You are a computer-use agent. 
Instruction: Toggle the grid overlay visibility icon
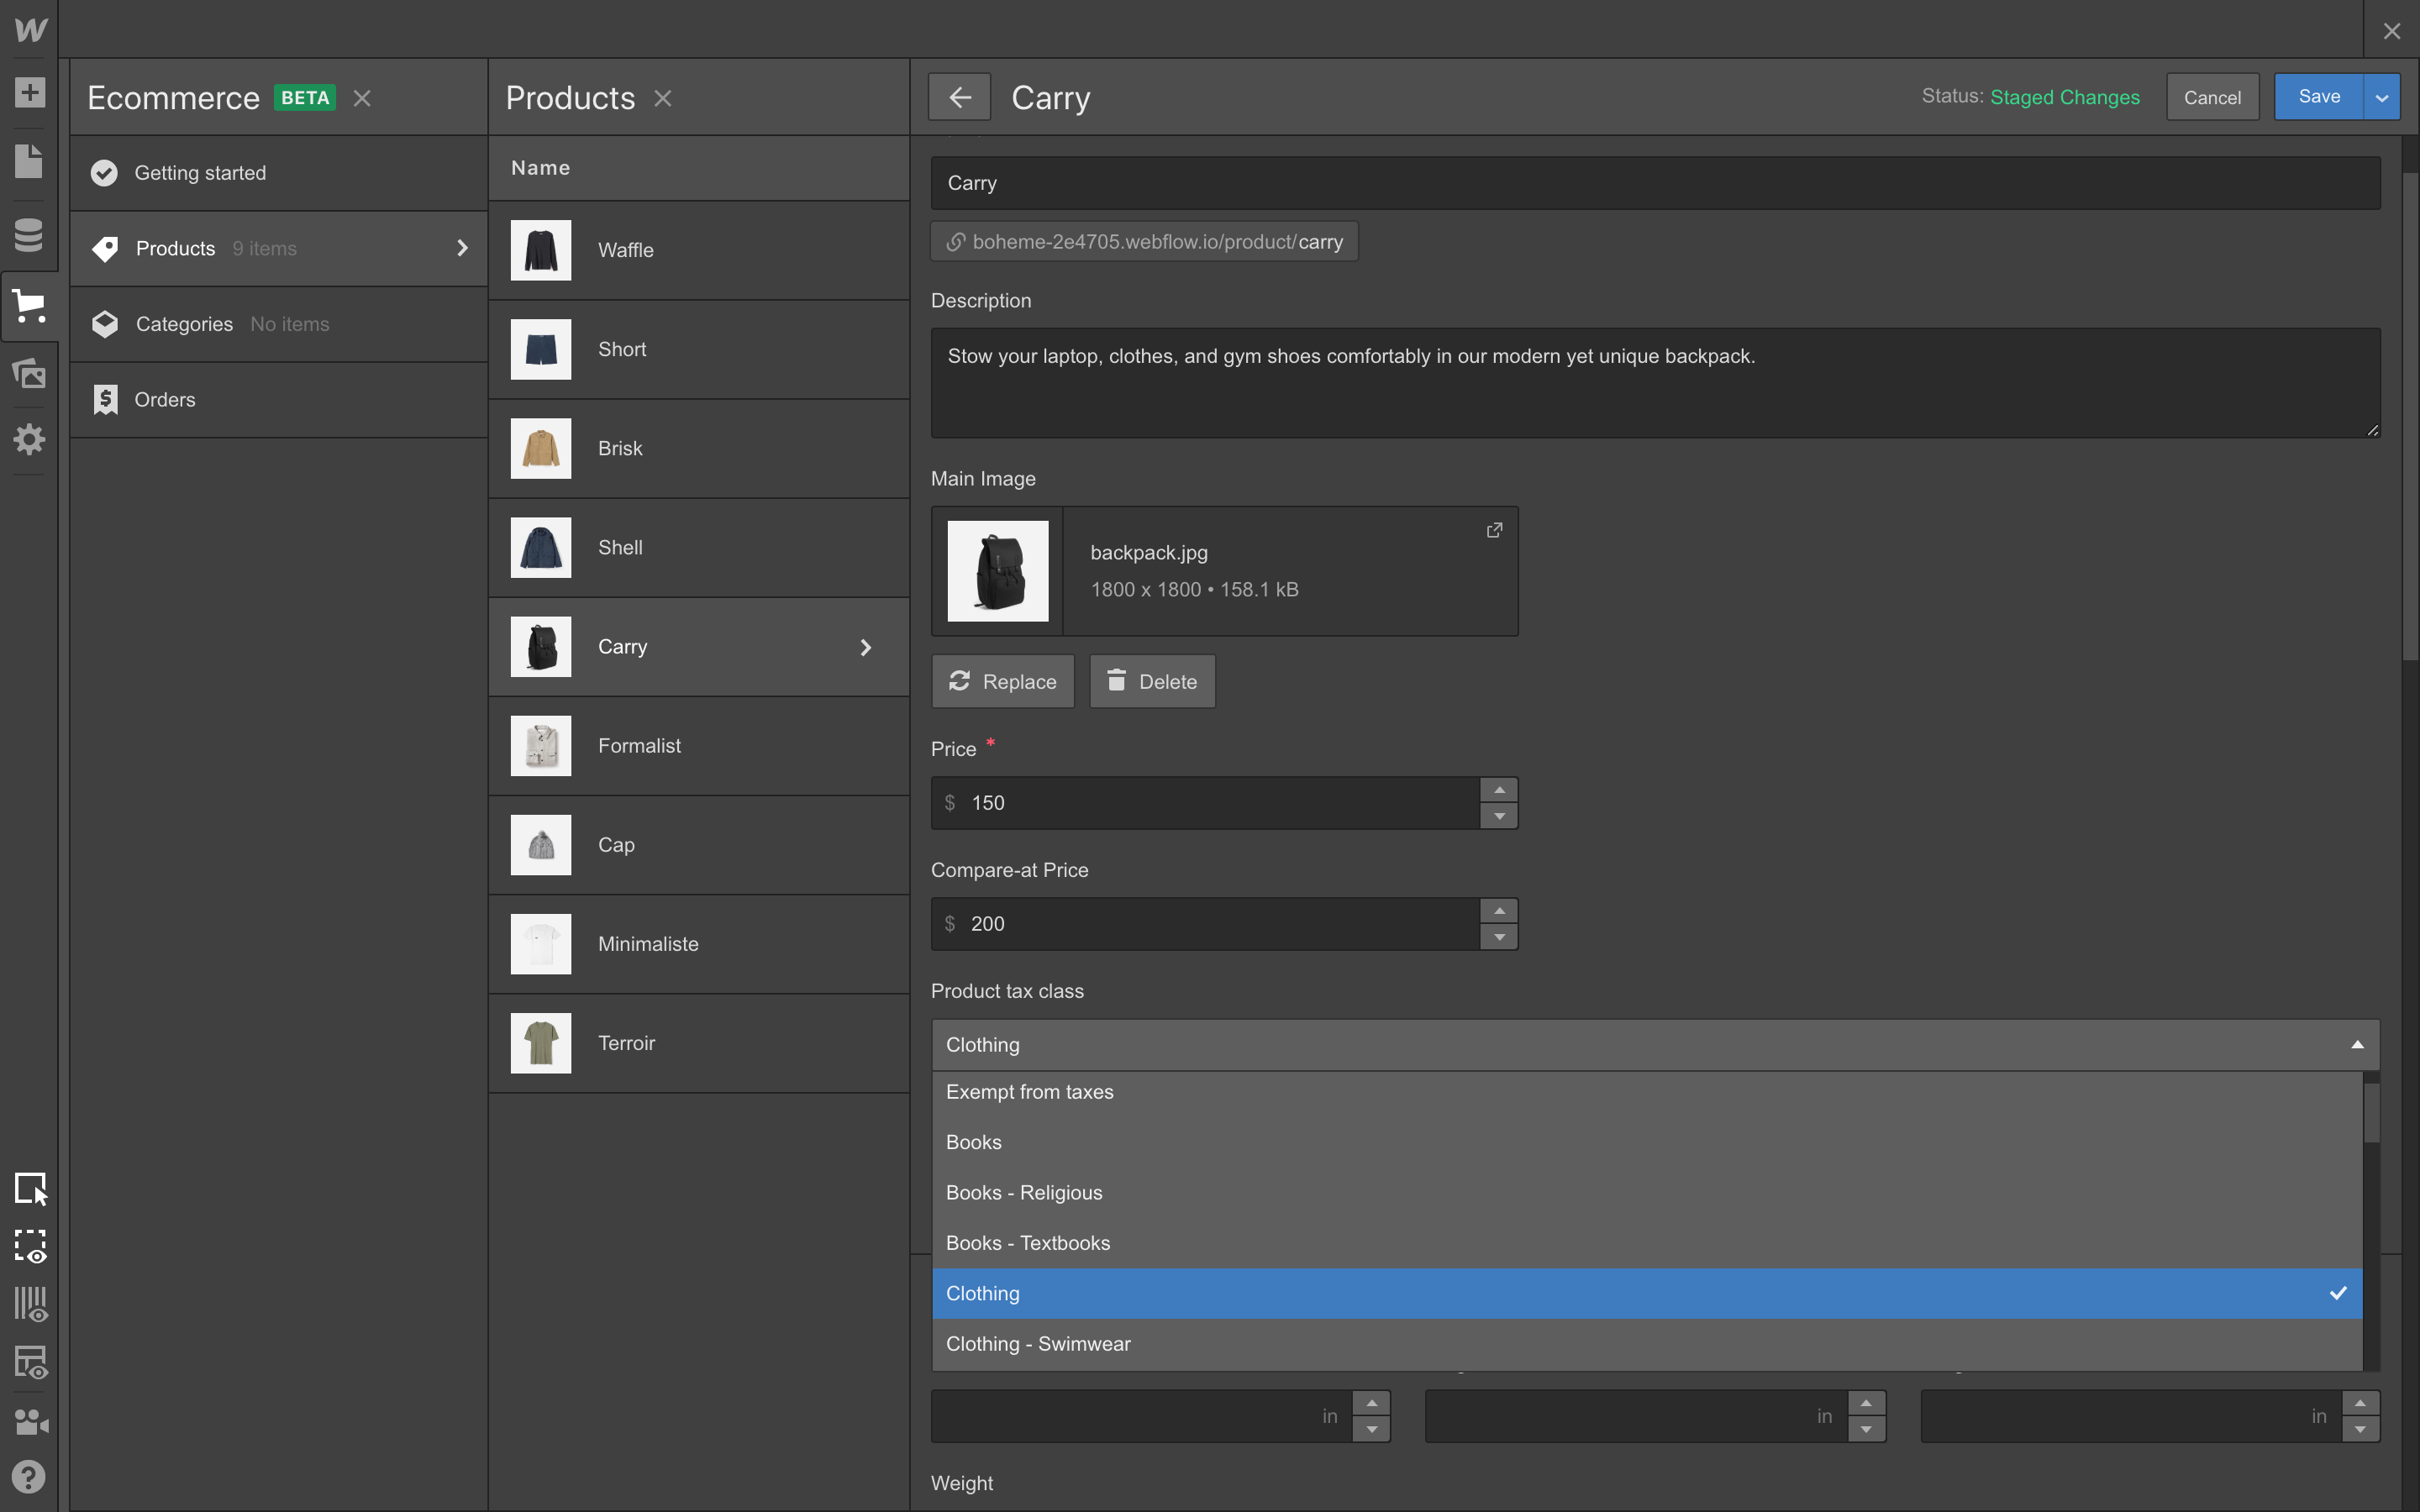[29, 1304]
